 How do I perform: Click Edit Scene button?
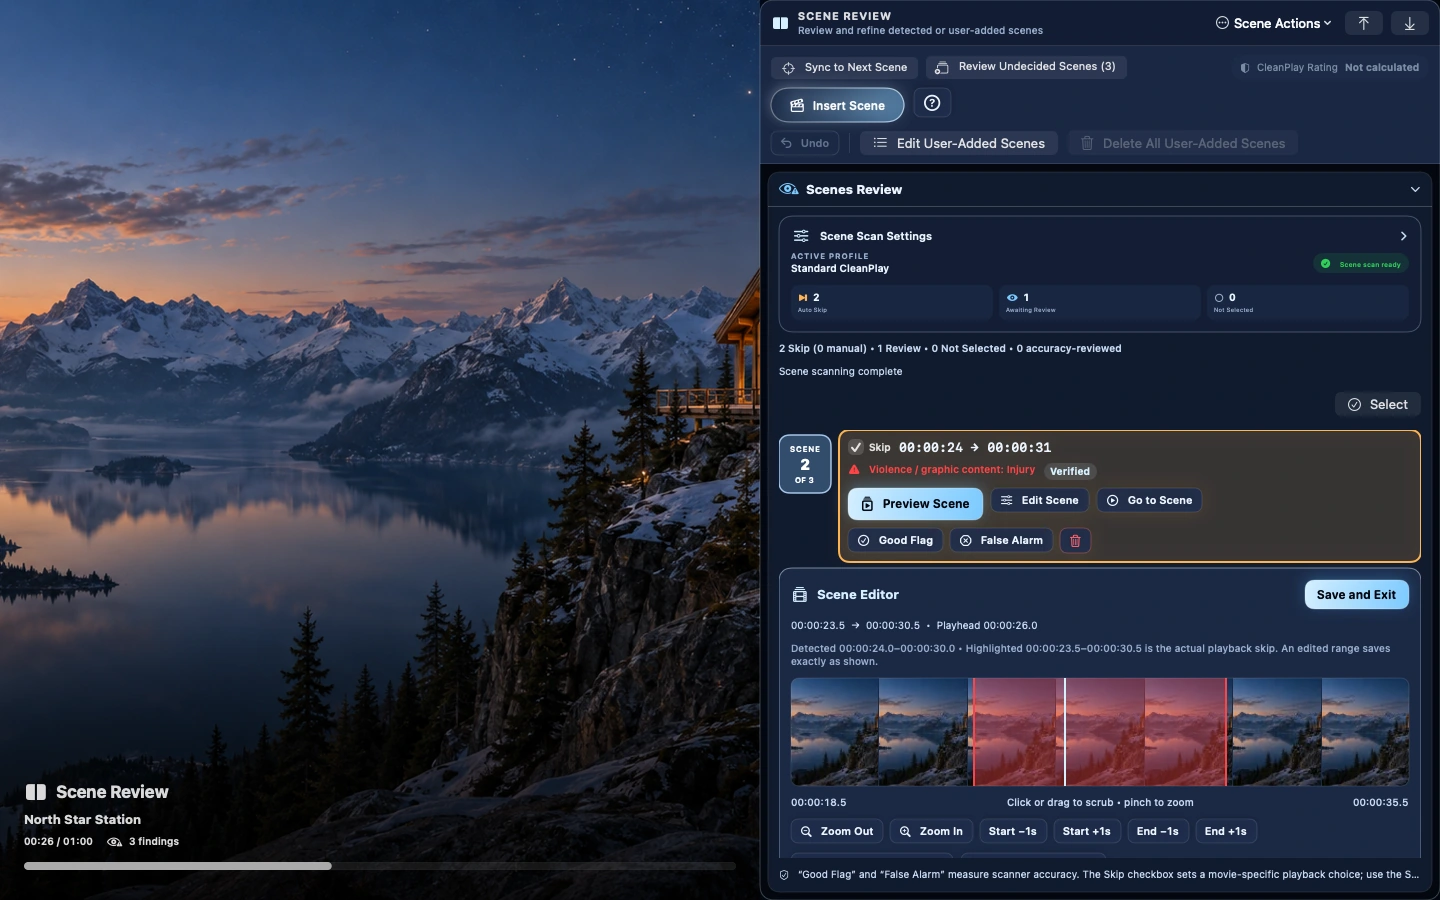(1040, 500)
